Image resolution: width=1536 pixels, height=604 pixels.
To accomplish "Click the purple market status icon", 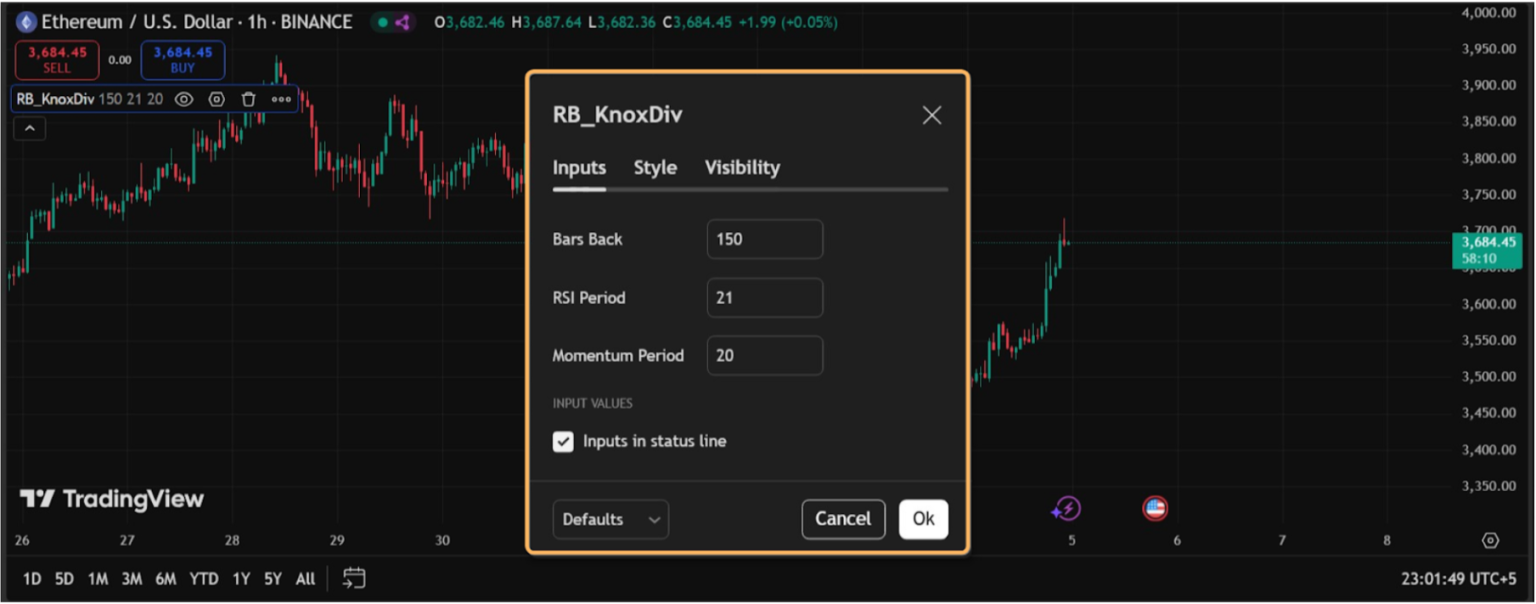I will (x=402, y=22).
